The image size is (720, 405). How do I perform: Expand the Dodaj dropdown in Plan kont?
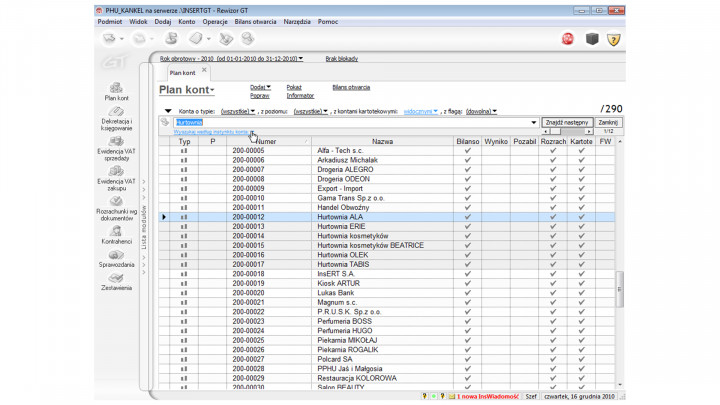pyautogui.click(x=259, y=87)
